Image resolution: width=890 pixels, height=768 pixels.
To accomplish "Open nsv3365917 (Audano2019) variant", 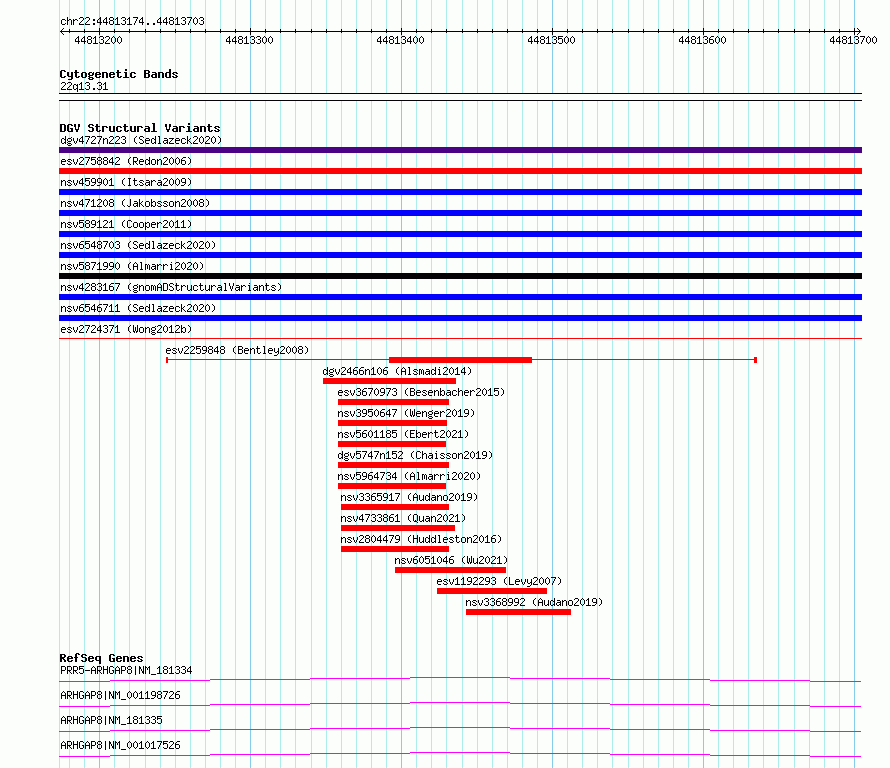I will (x=409, y=497).
